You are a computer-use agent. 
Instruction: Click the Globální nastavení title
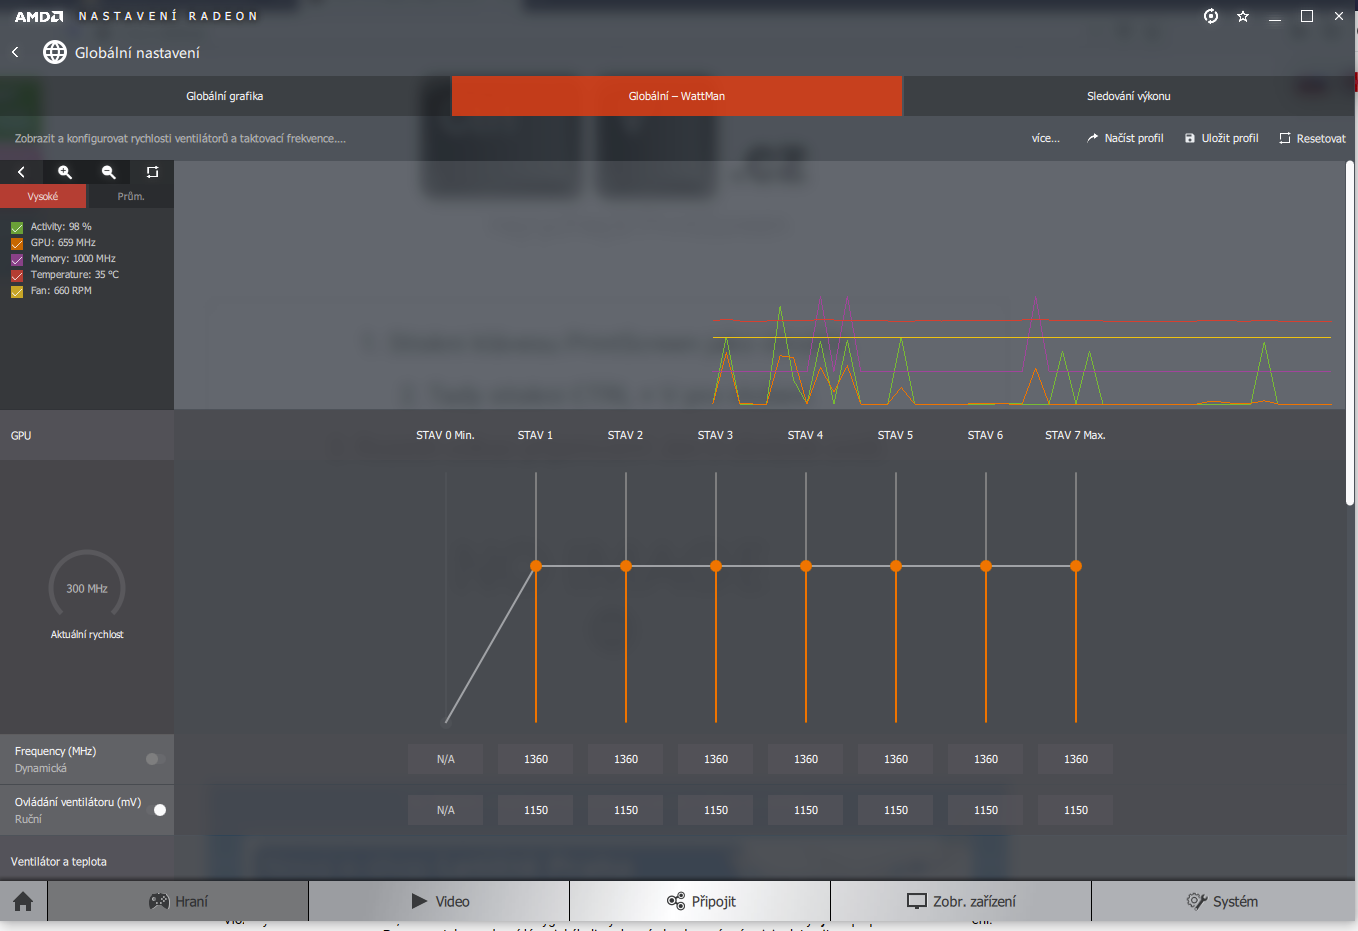pos(137,52)
